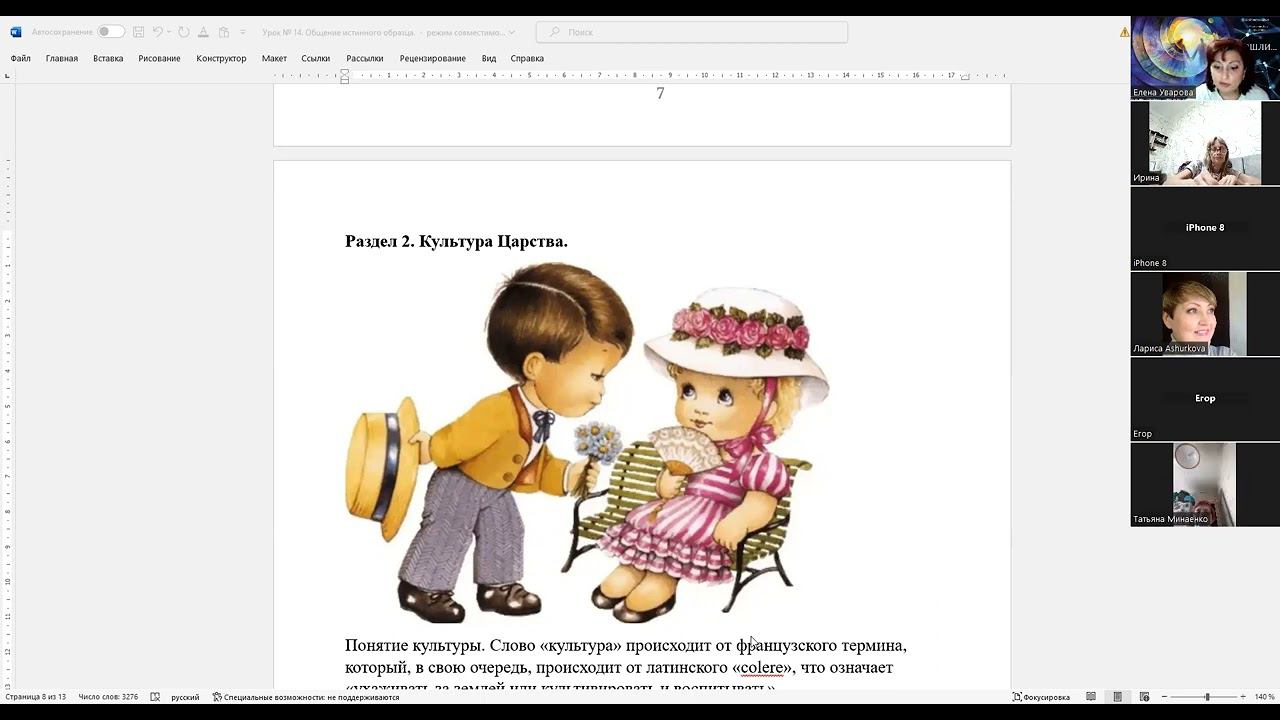Open the Рассылки tab
1280x720 pixels.
click(365, 58)
